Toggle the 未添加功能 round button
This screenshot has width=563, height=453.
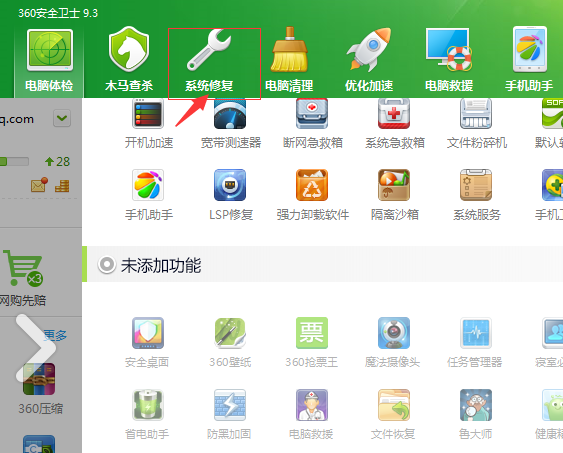tap(107, 265)
